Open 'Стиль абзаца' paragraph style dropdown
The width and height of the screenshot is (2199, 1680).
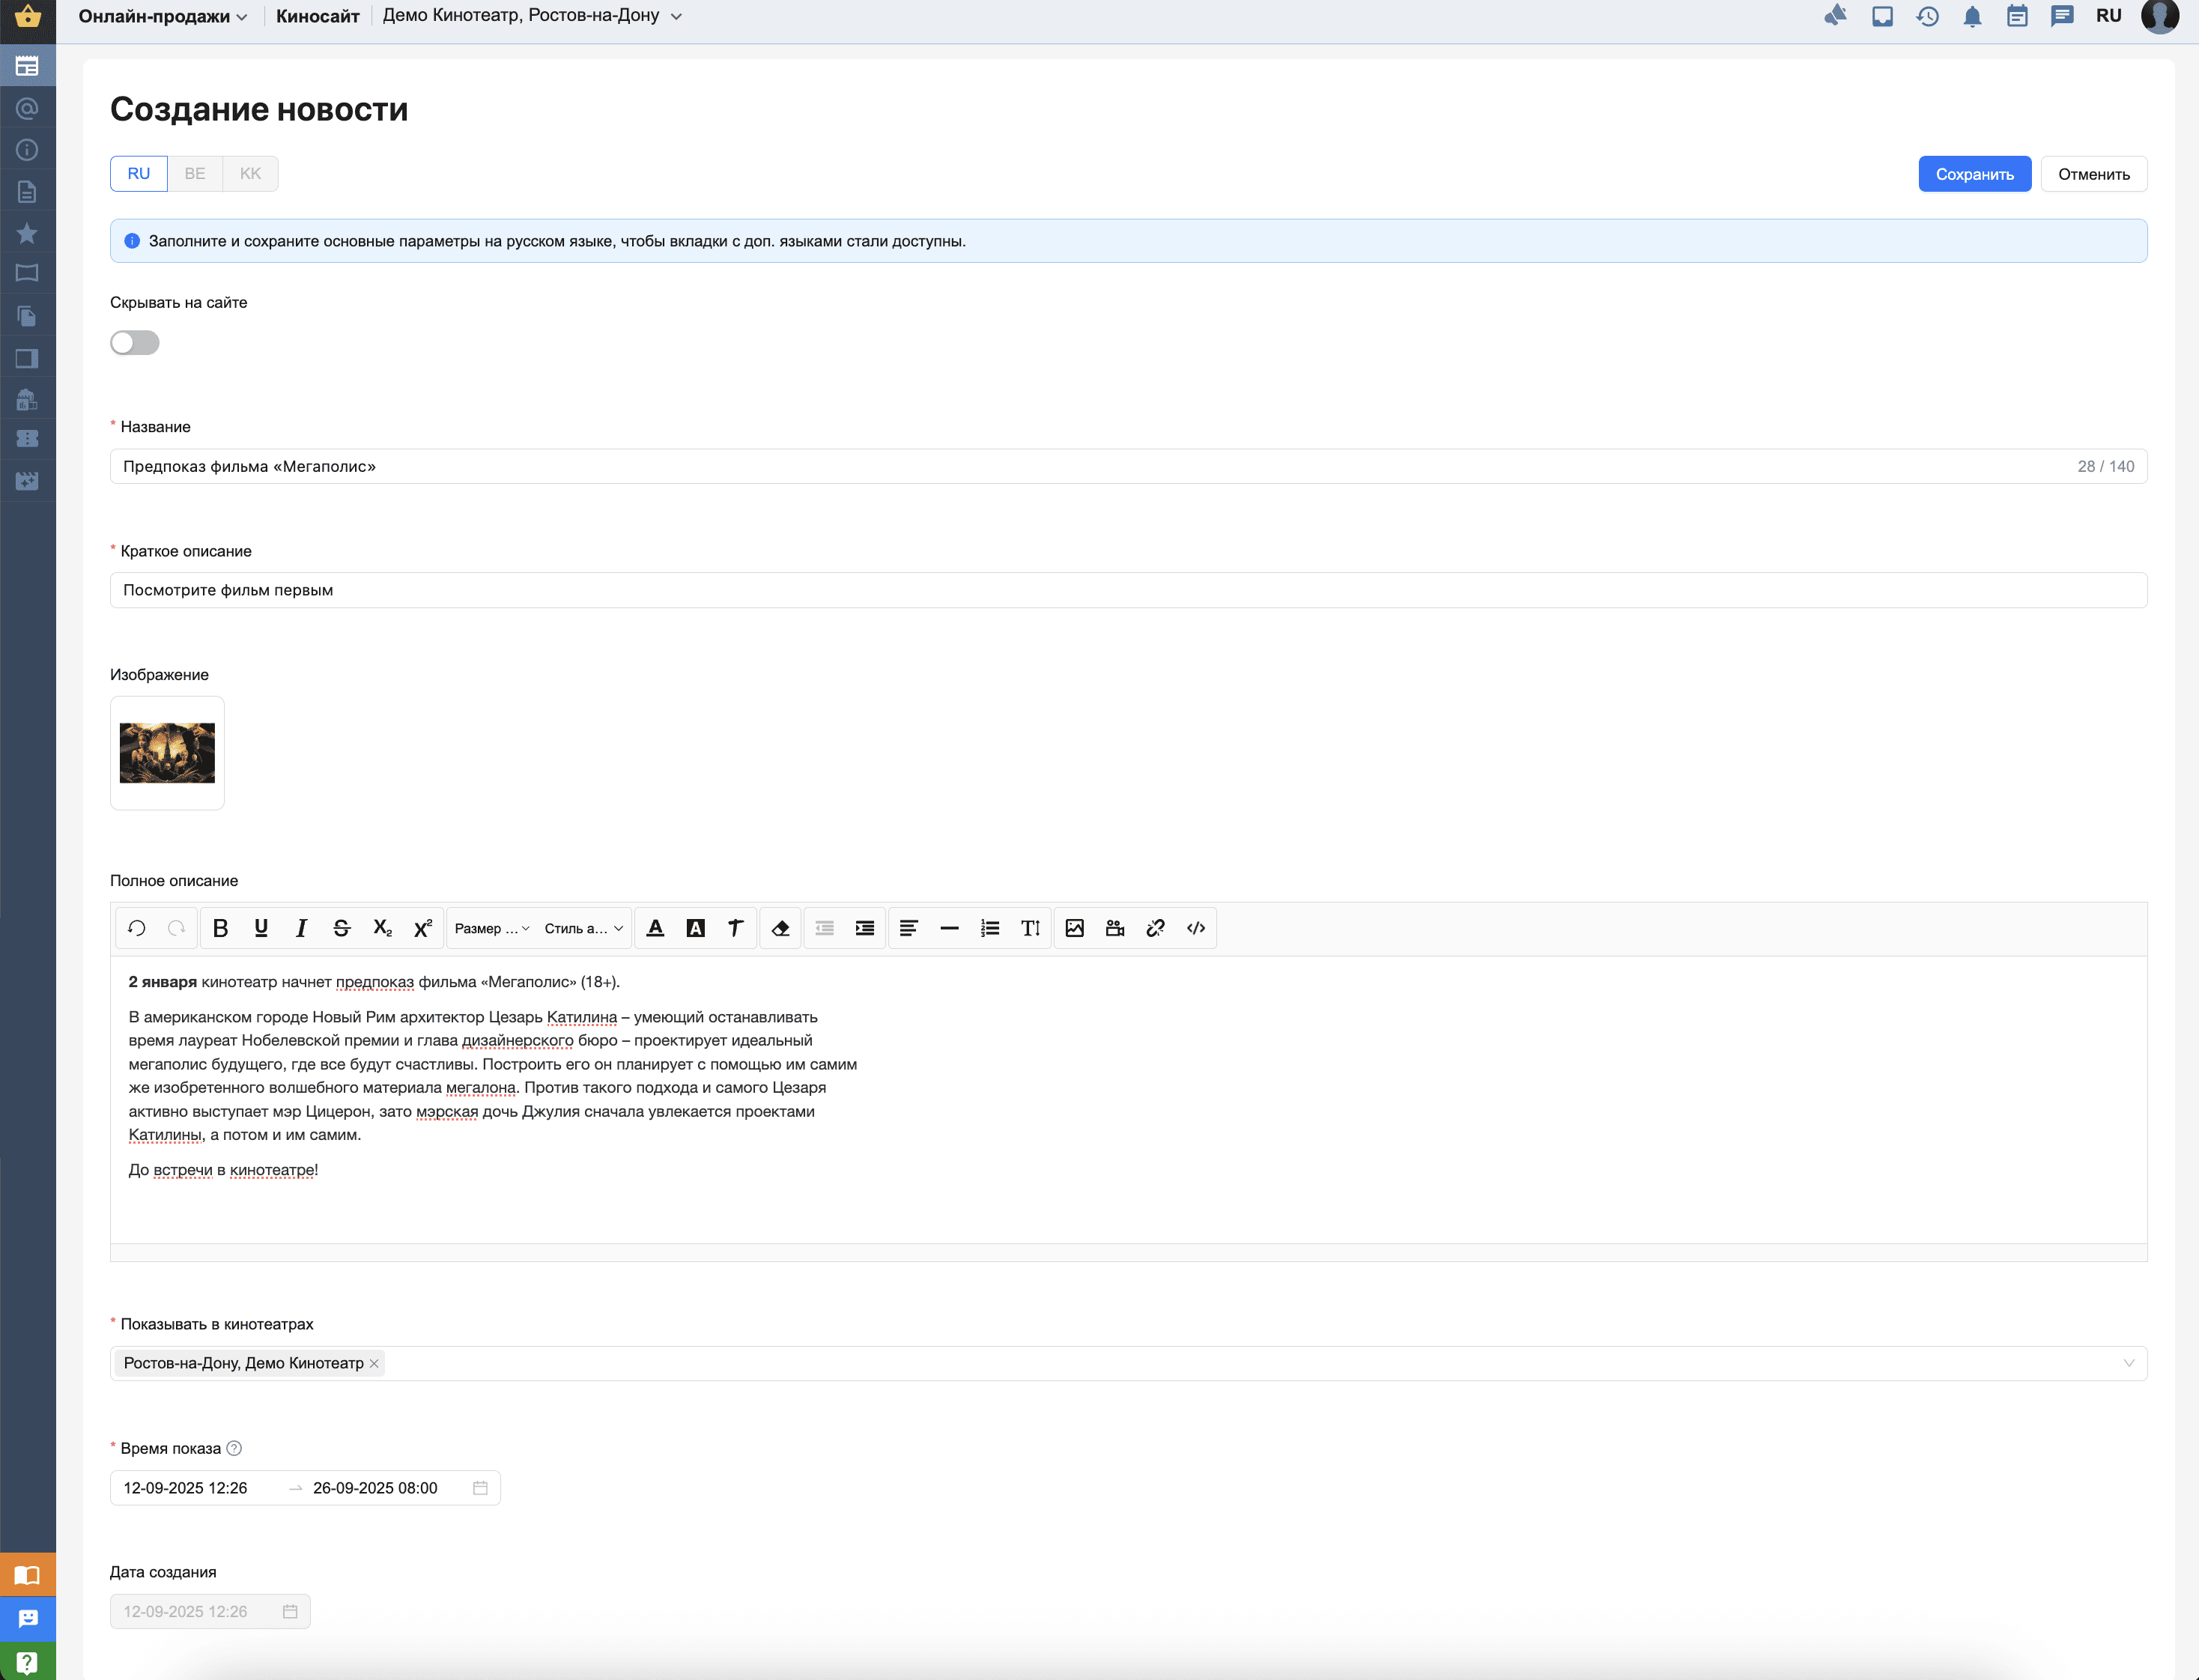584,928
